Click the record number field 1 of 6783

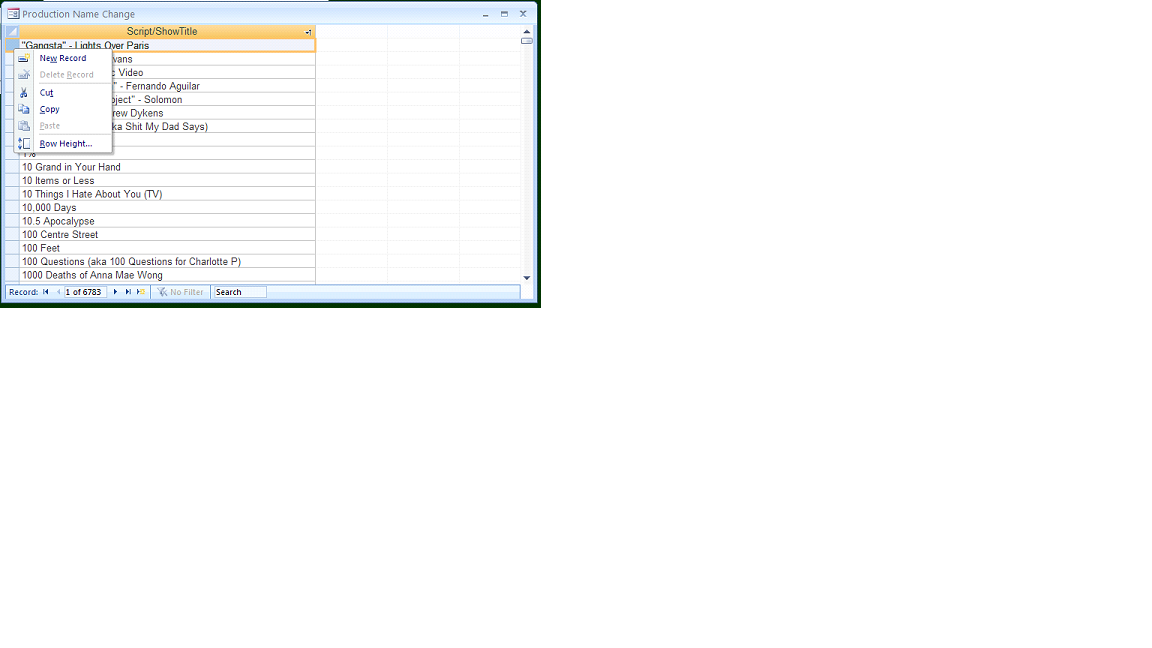pyautogui.click(x=85, y=292)
